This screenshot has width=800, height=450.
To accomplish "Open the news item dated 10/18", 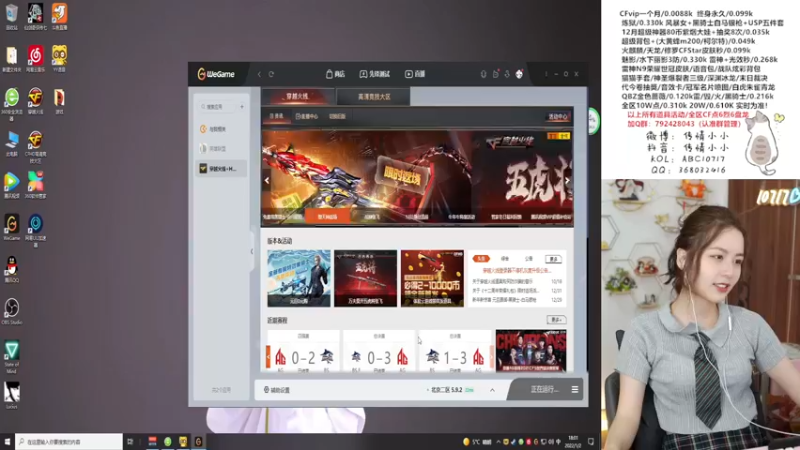I will click(517, 281).
